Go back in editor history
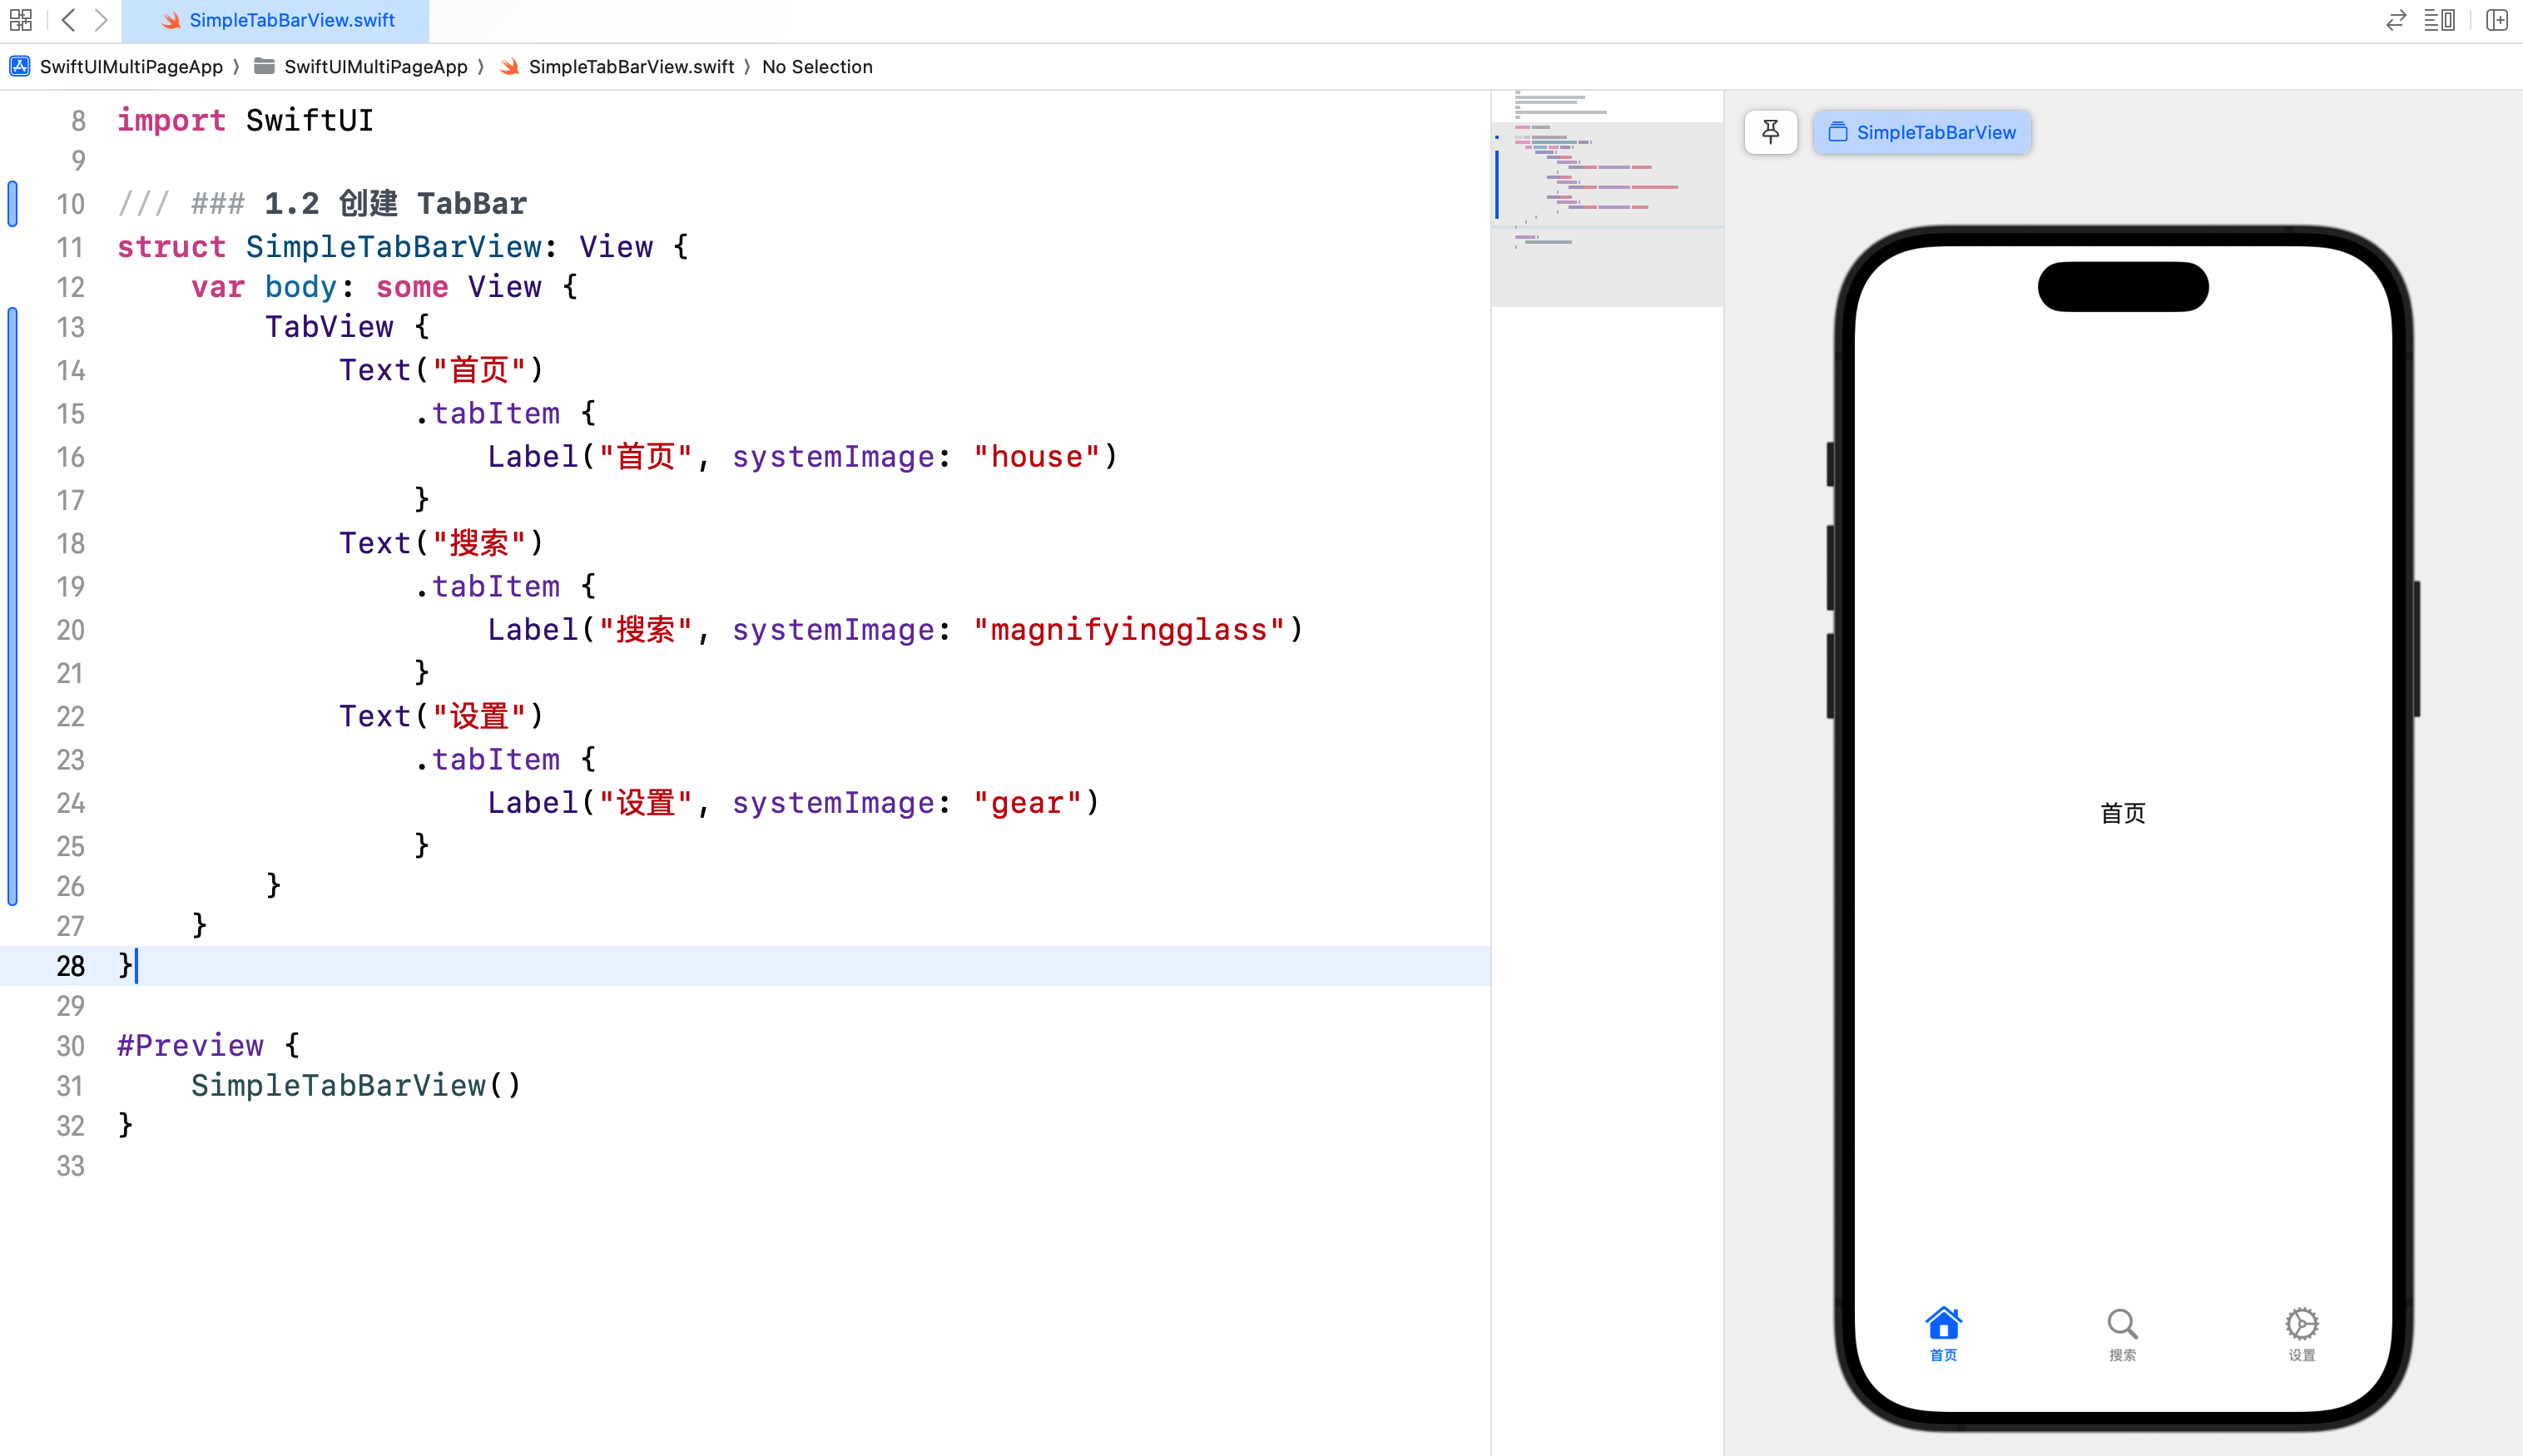This screenshot has height=1456, width=2523. coord(68,20)
